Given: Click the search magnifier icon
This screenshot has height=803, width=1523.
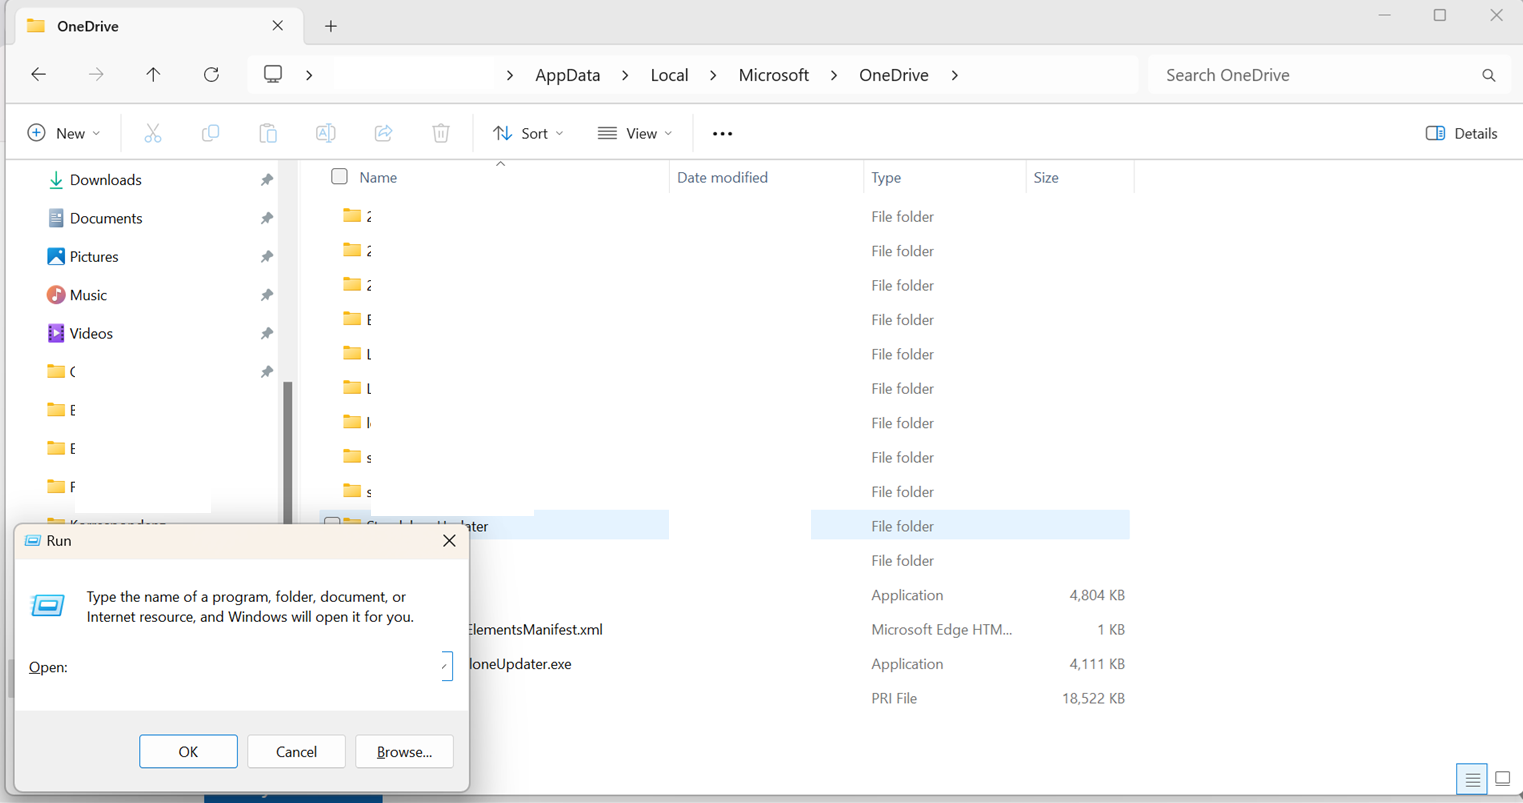Looking at the screenshot, I should (x=1488, y=75).
